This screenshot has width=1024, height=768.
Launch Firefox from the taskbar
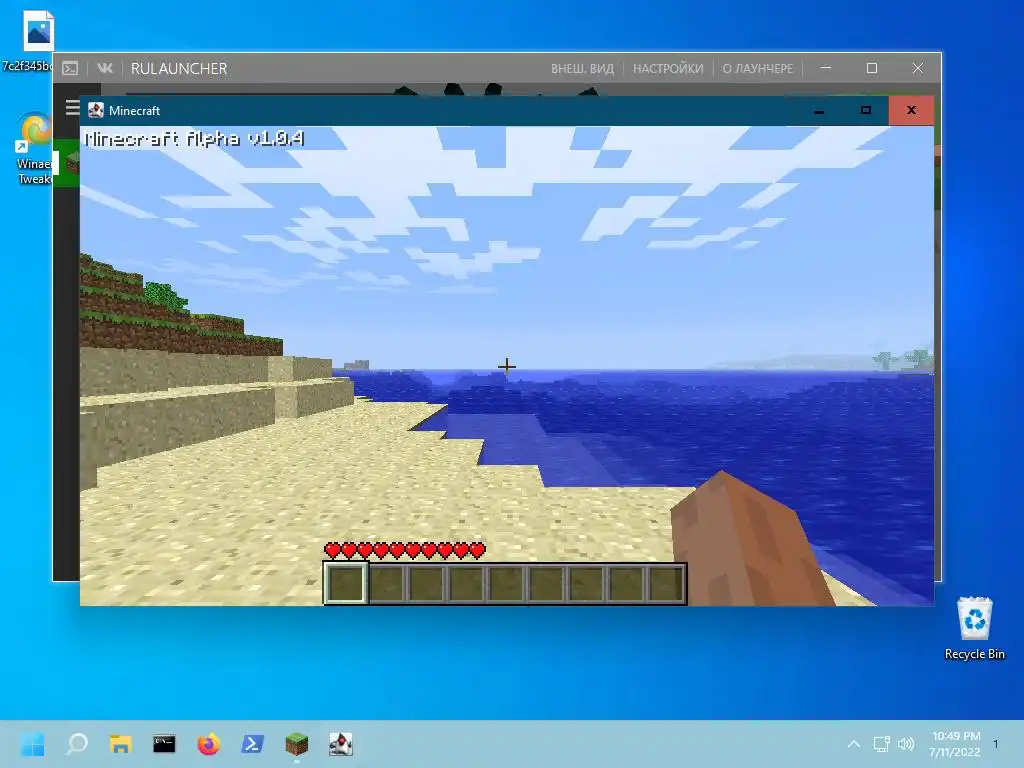coord(208,744)
